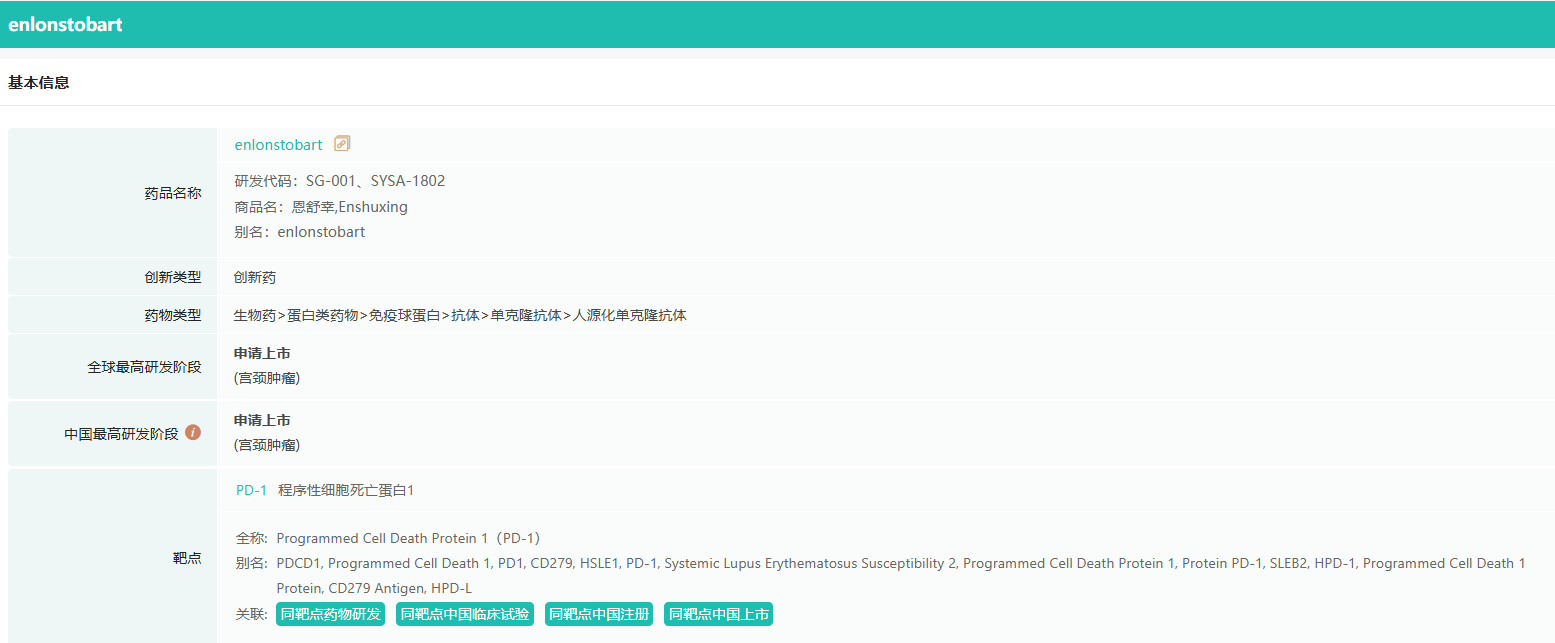
Task: Click the 创新类型 row label
Action: coord(173,277)
